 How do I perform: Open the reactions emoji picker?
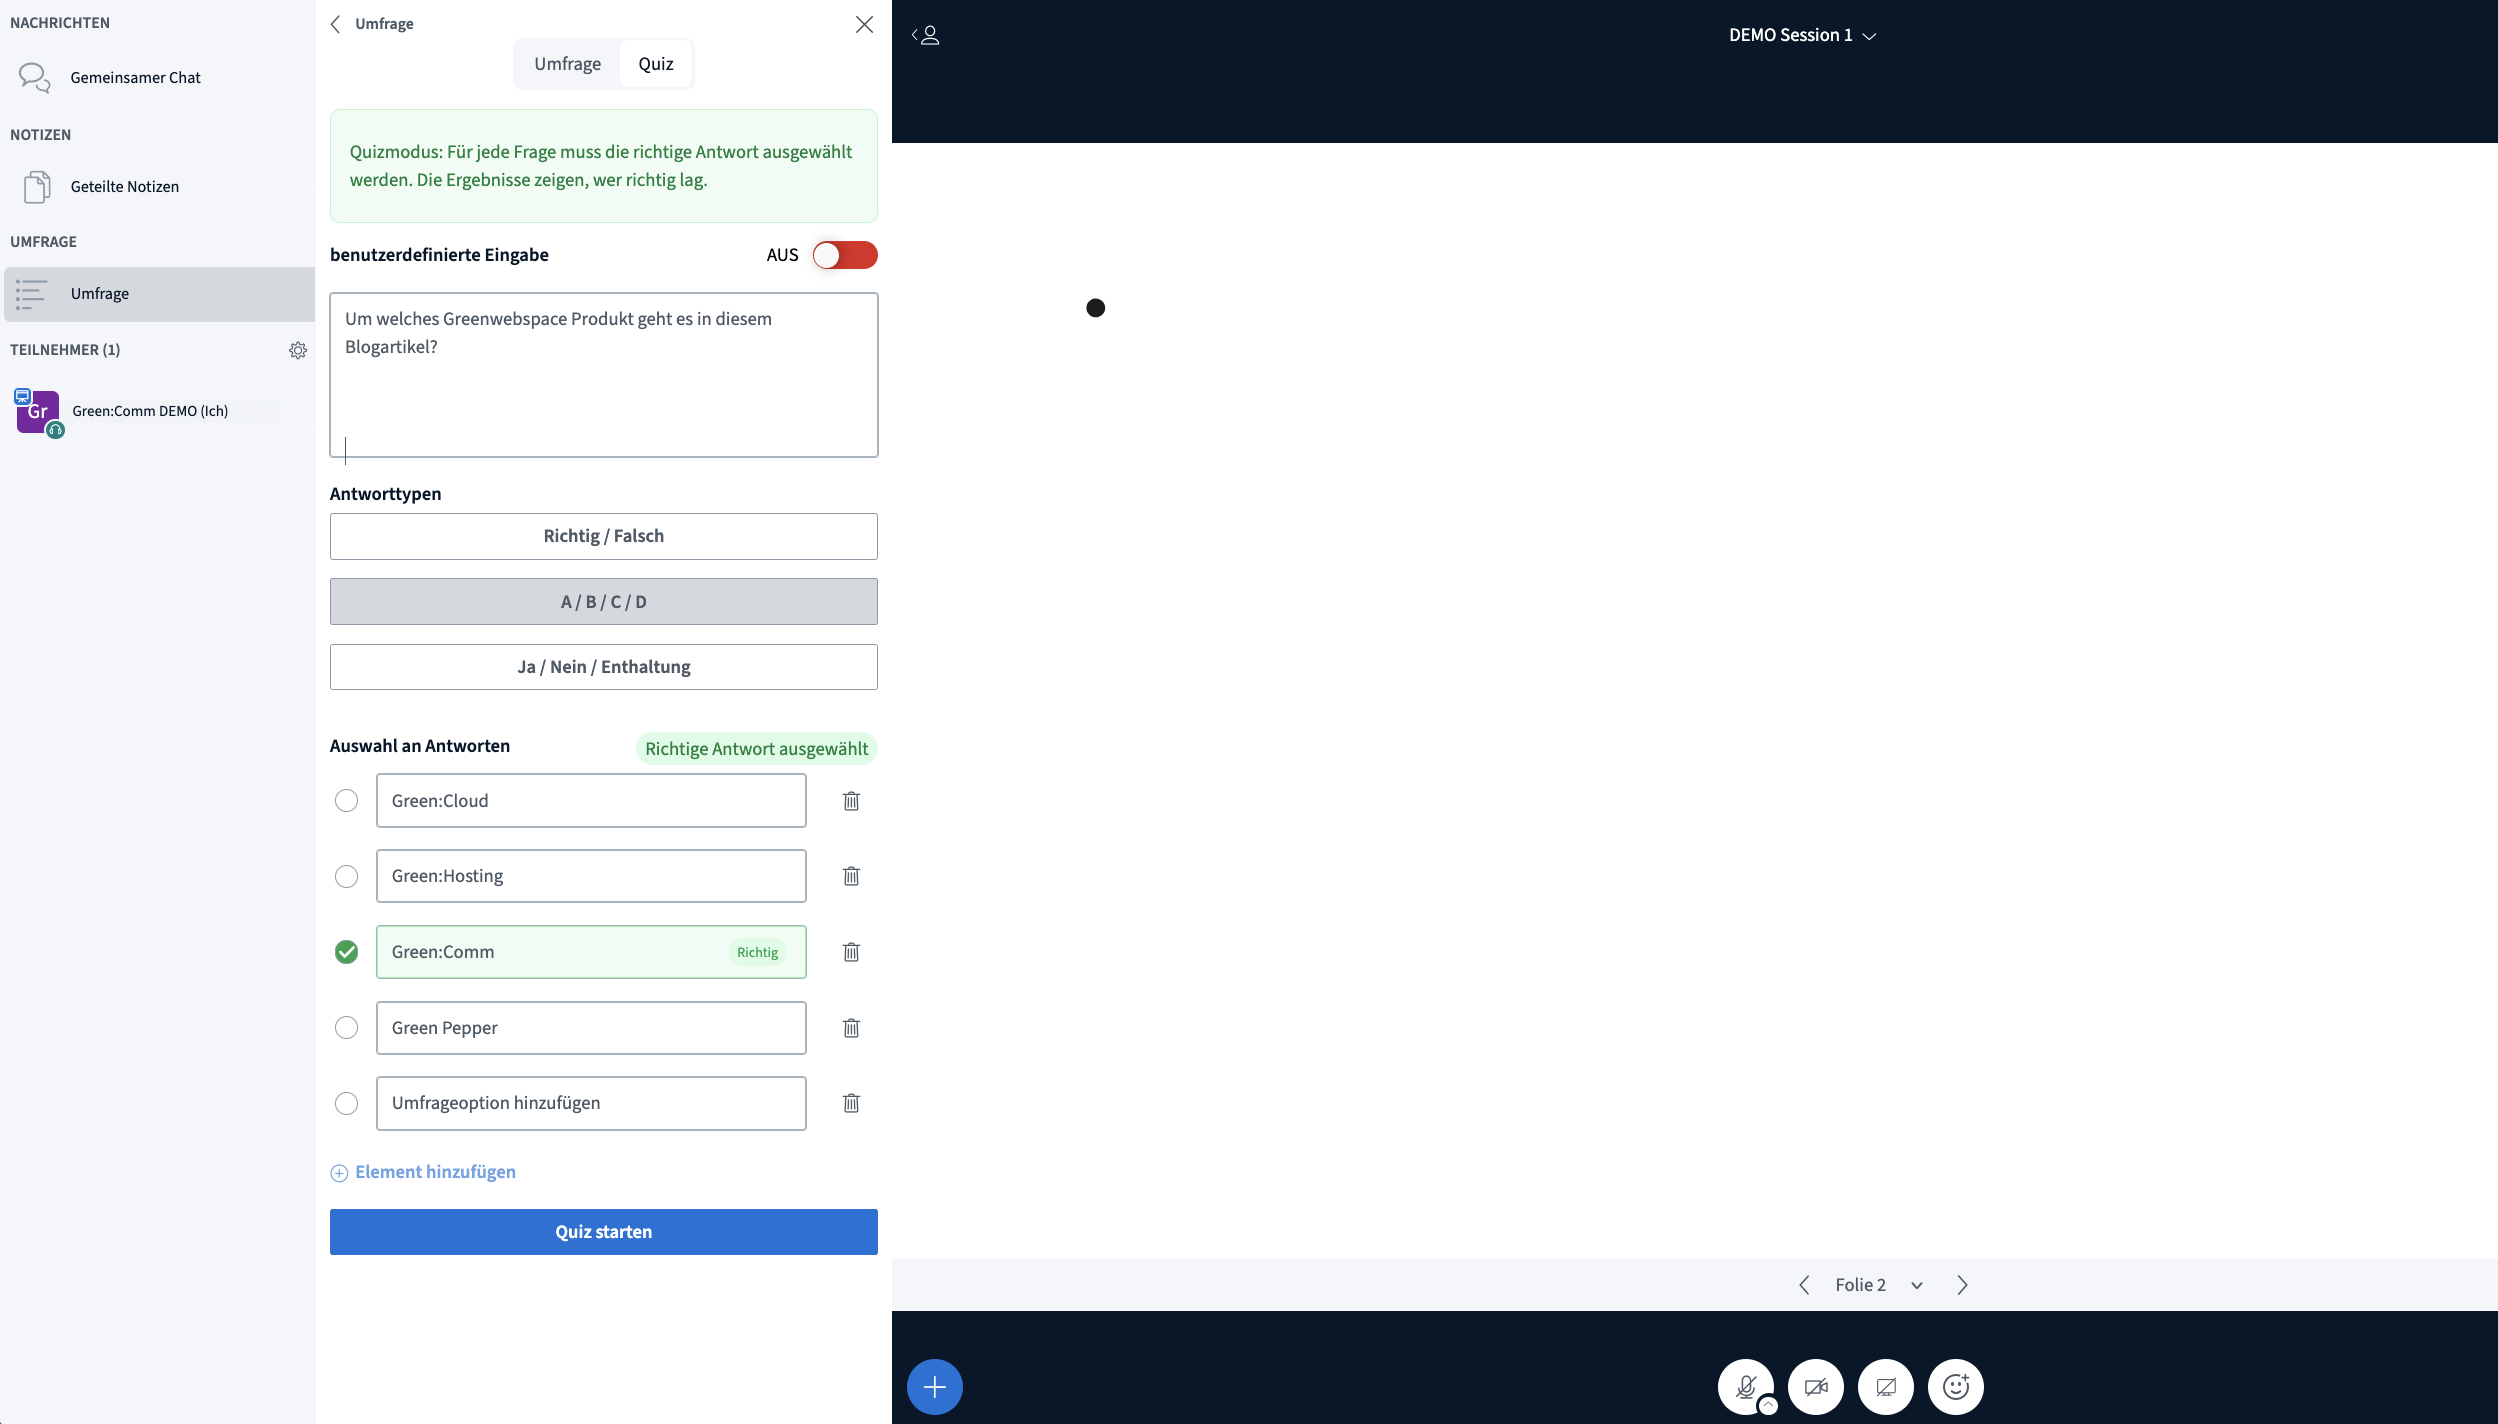pos(1956,1386)
